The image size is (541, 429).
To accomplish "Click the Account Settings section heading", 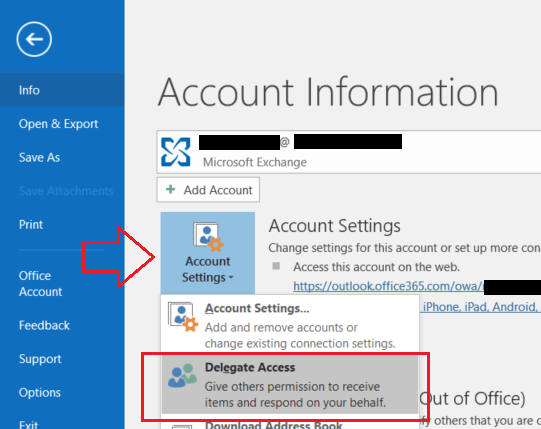I will [335, 226].
